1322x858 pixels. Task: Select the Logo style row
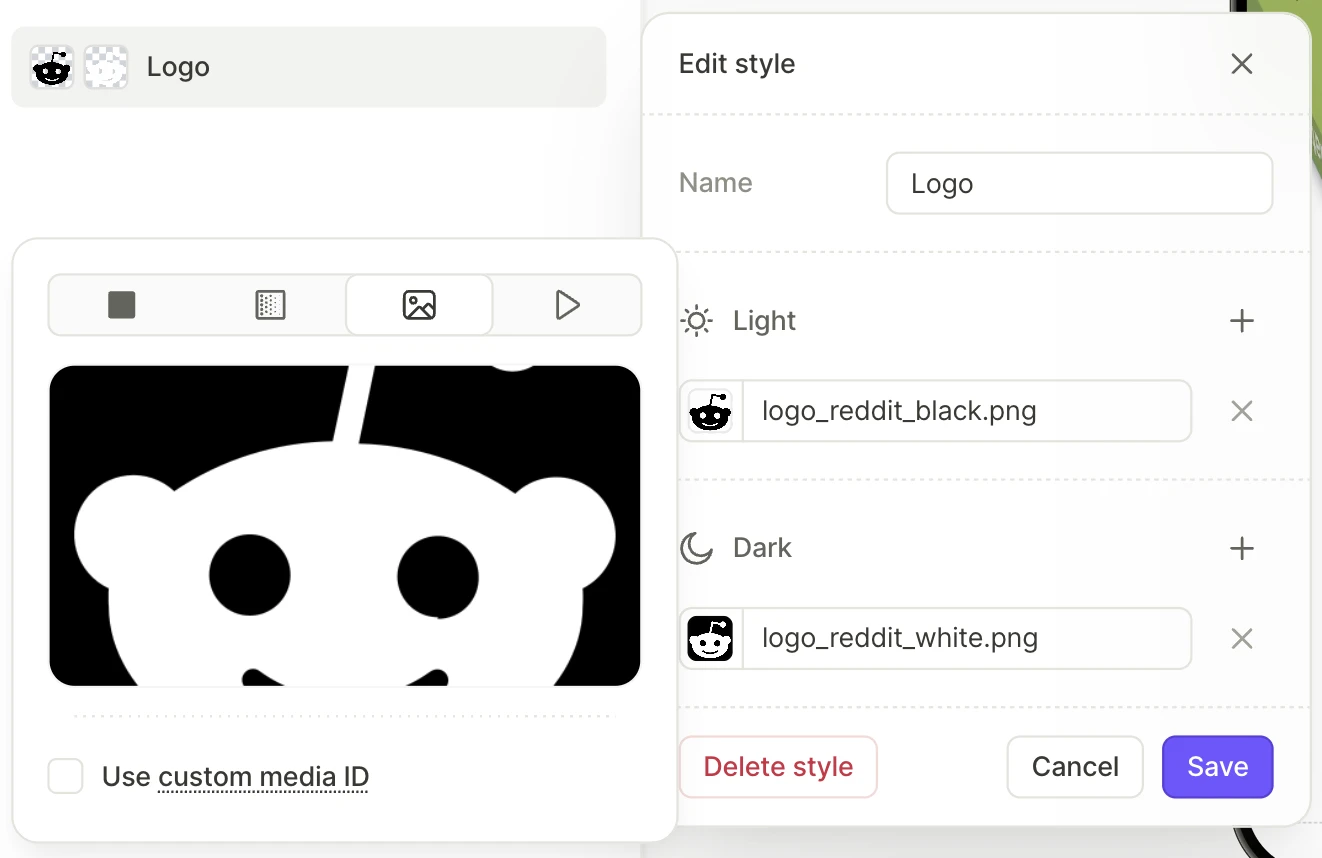point(309,67)
